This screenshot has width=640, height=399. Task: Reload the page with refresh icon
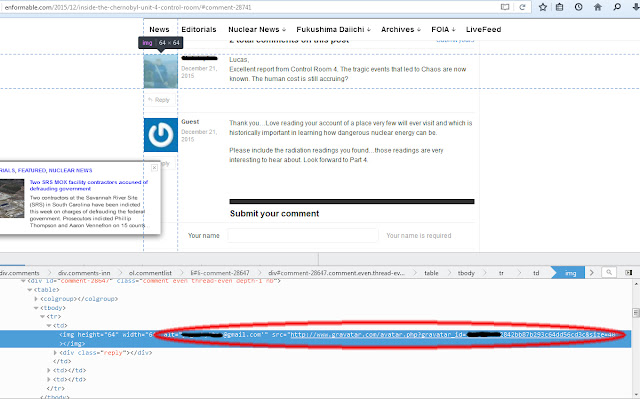point(522,7)
